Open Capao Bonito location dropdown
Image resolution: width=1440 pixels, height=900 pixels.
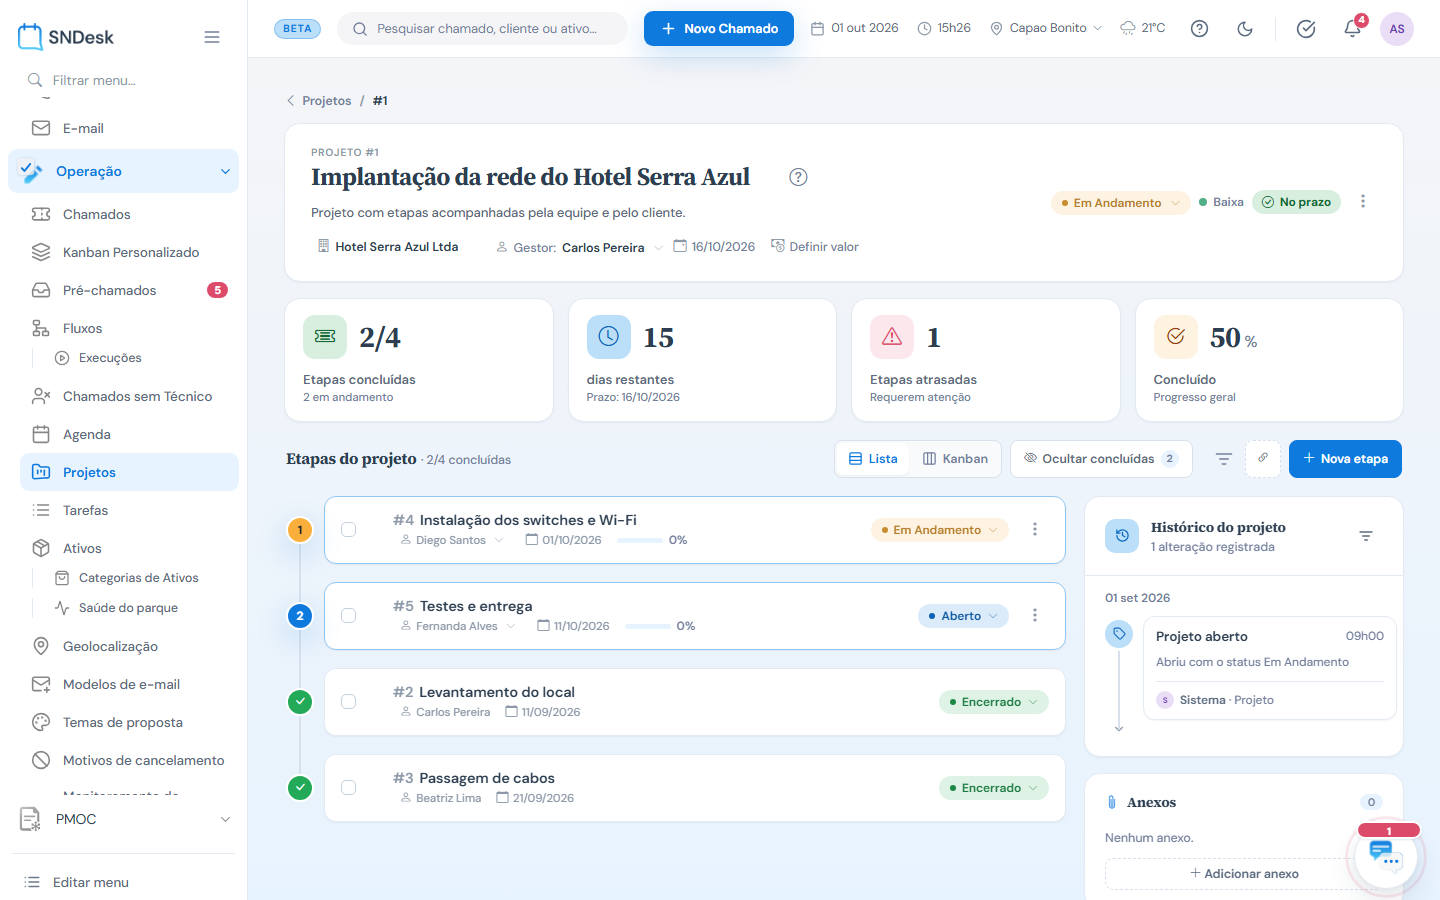1046,28
